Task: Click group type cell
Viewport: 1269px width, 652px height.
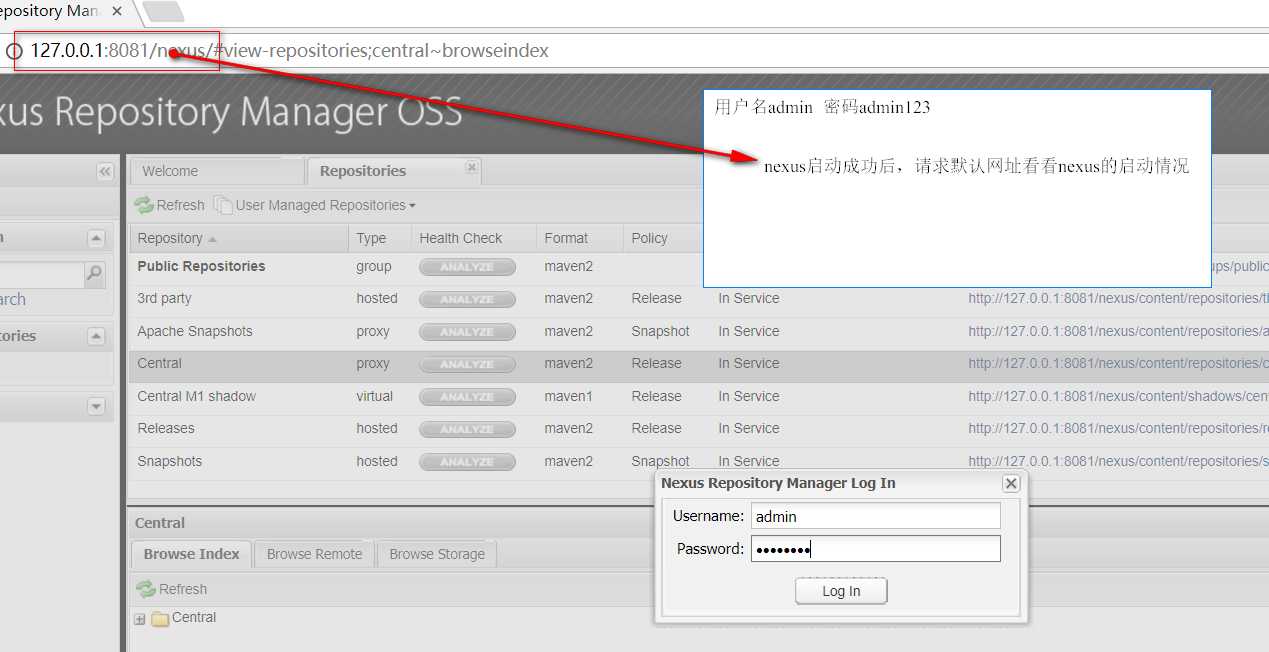Action: tap(373, 266)
